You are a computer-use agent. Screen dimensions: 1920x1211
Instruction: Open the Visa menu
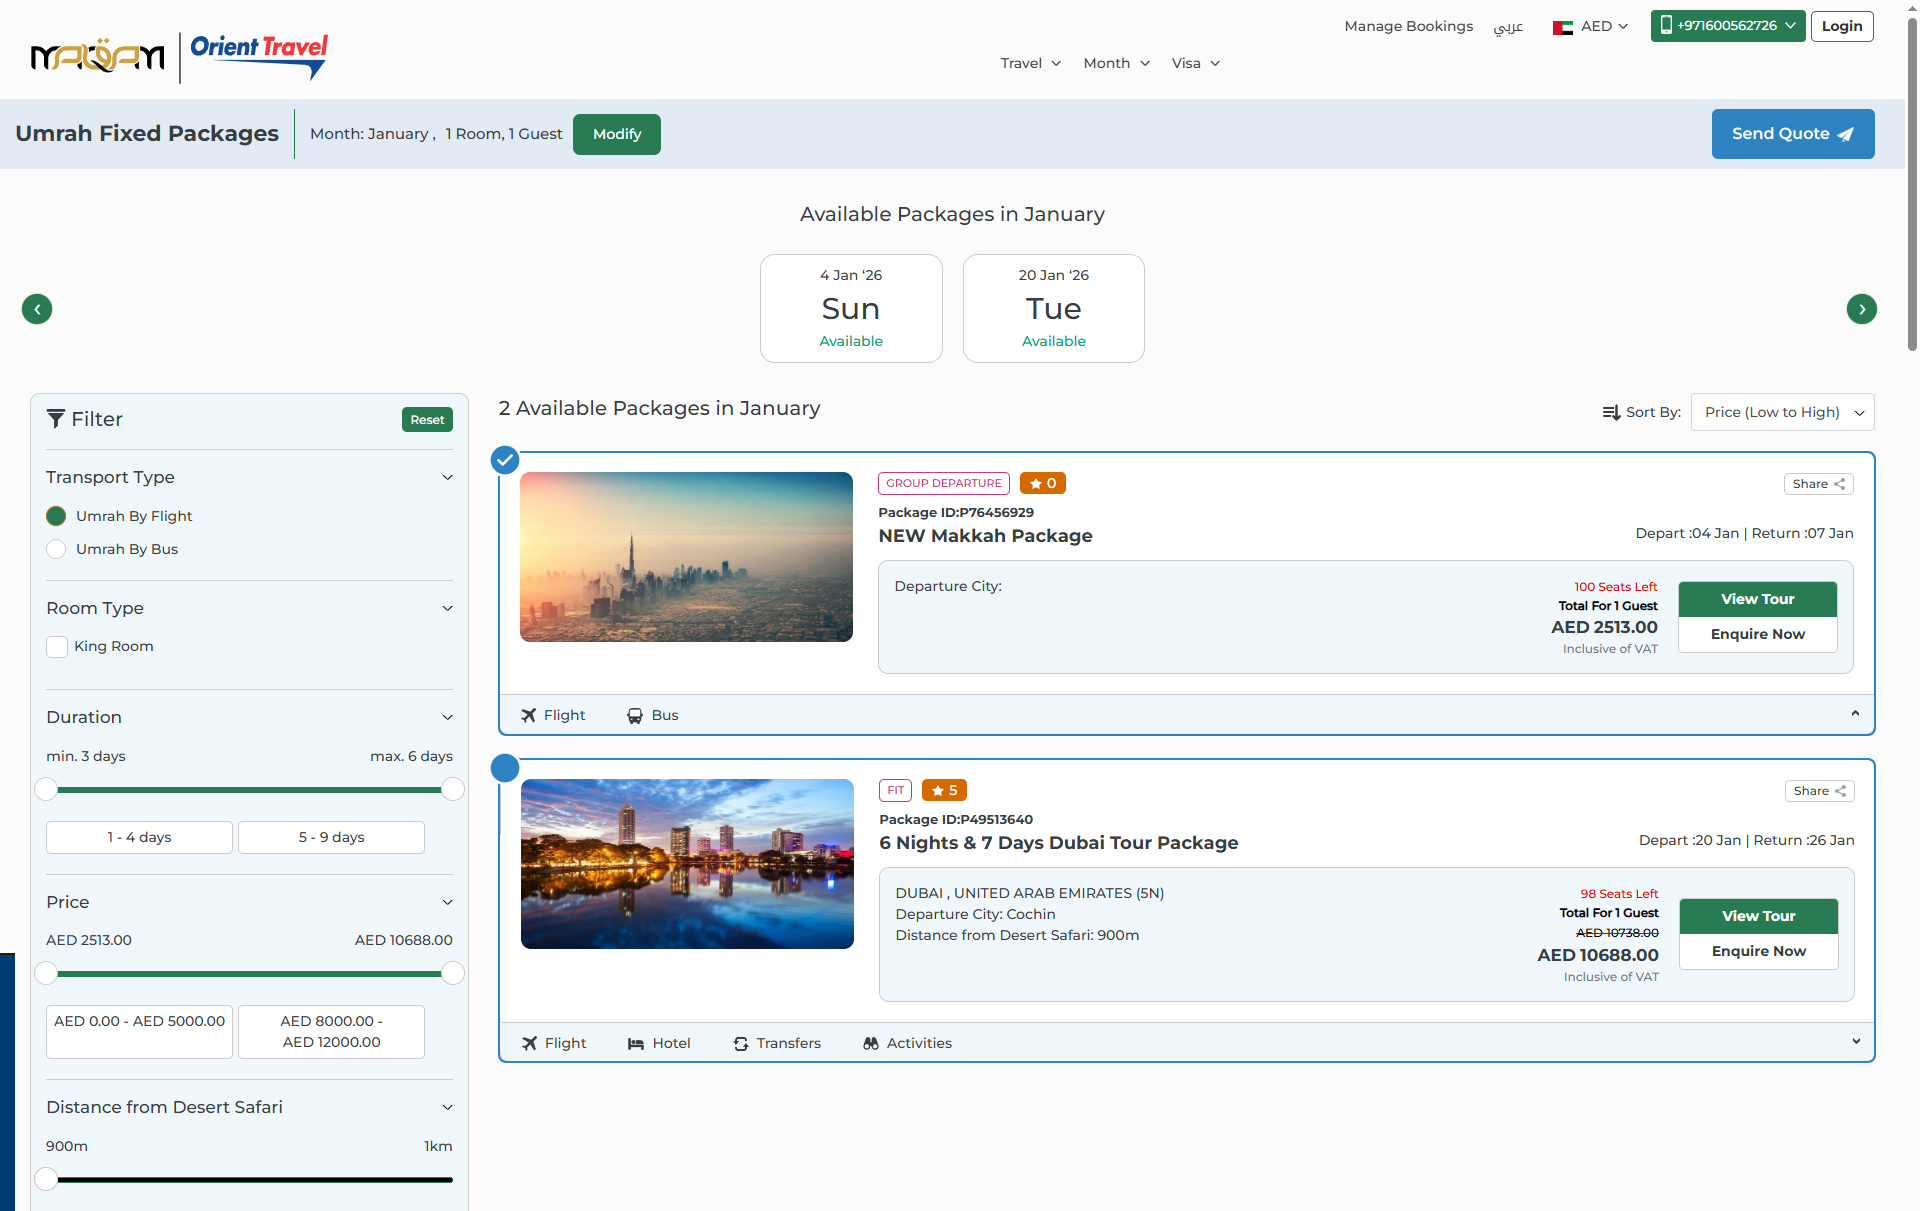coord(1195,63)
